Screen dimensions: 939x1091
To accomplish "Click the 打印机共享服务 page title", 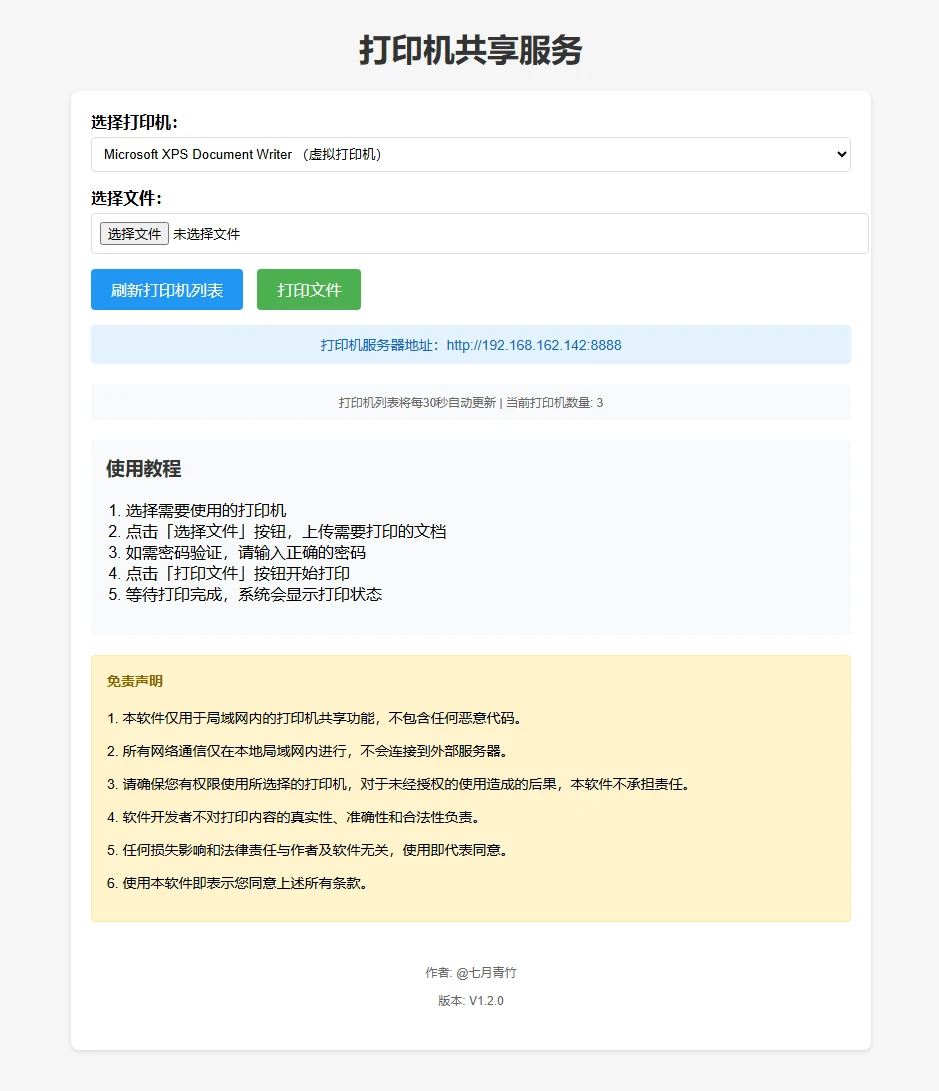I will 469,50.
